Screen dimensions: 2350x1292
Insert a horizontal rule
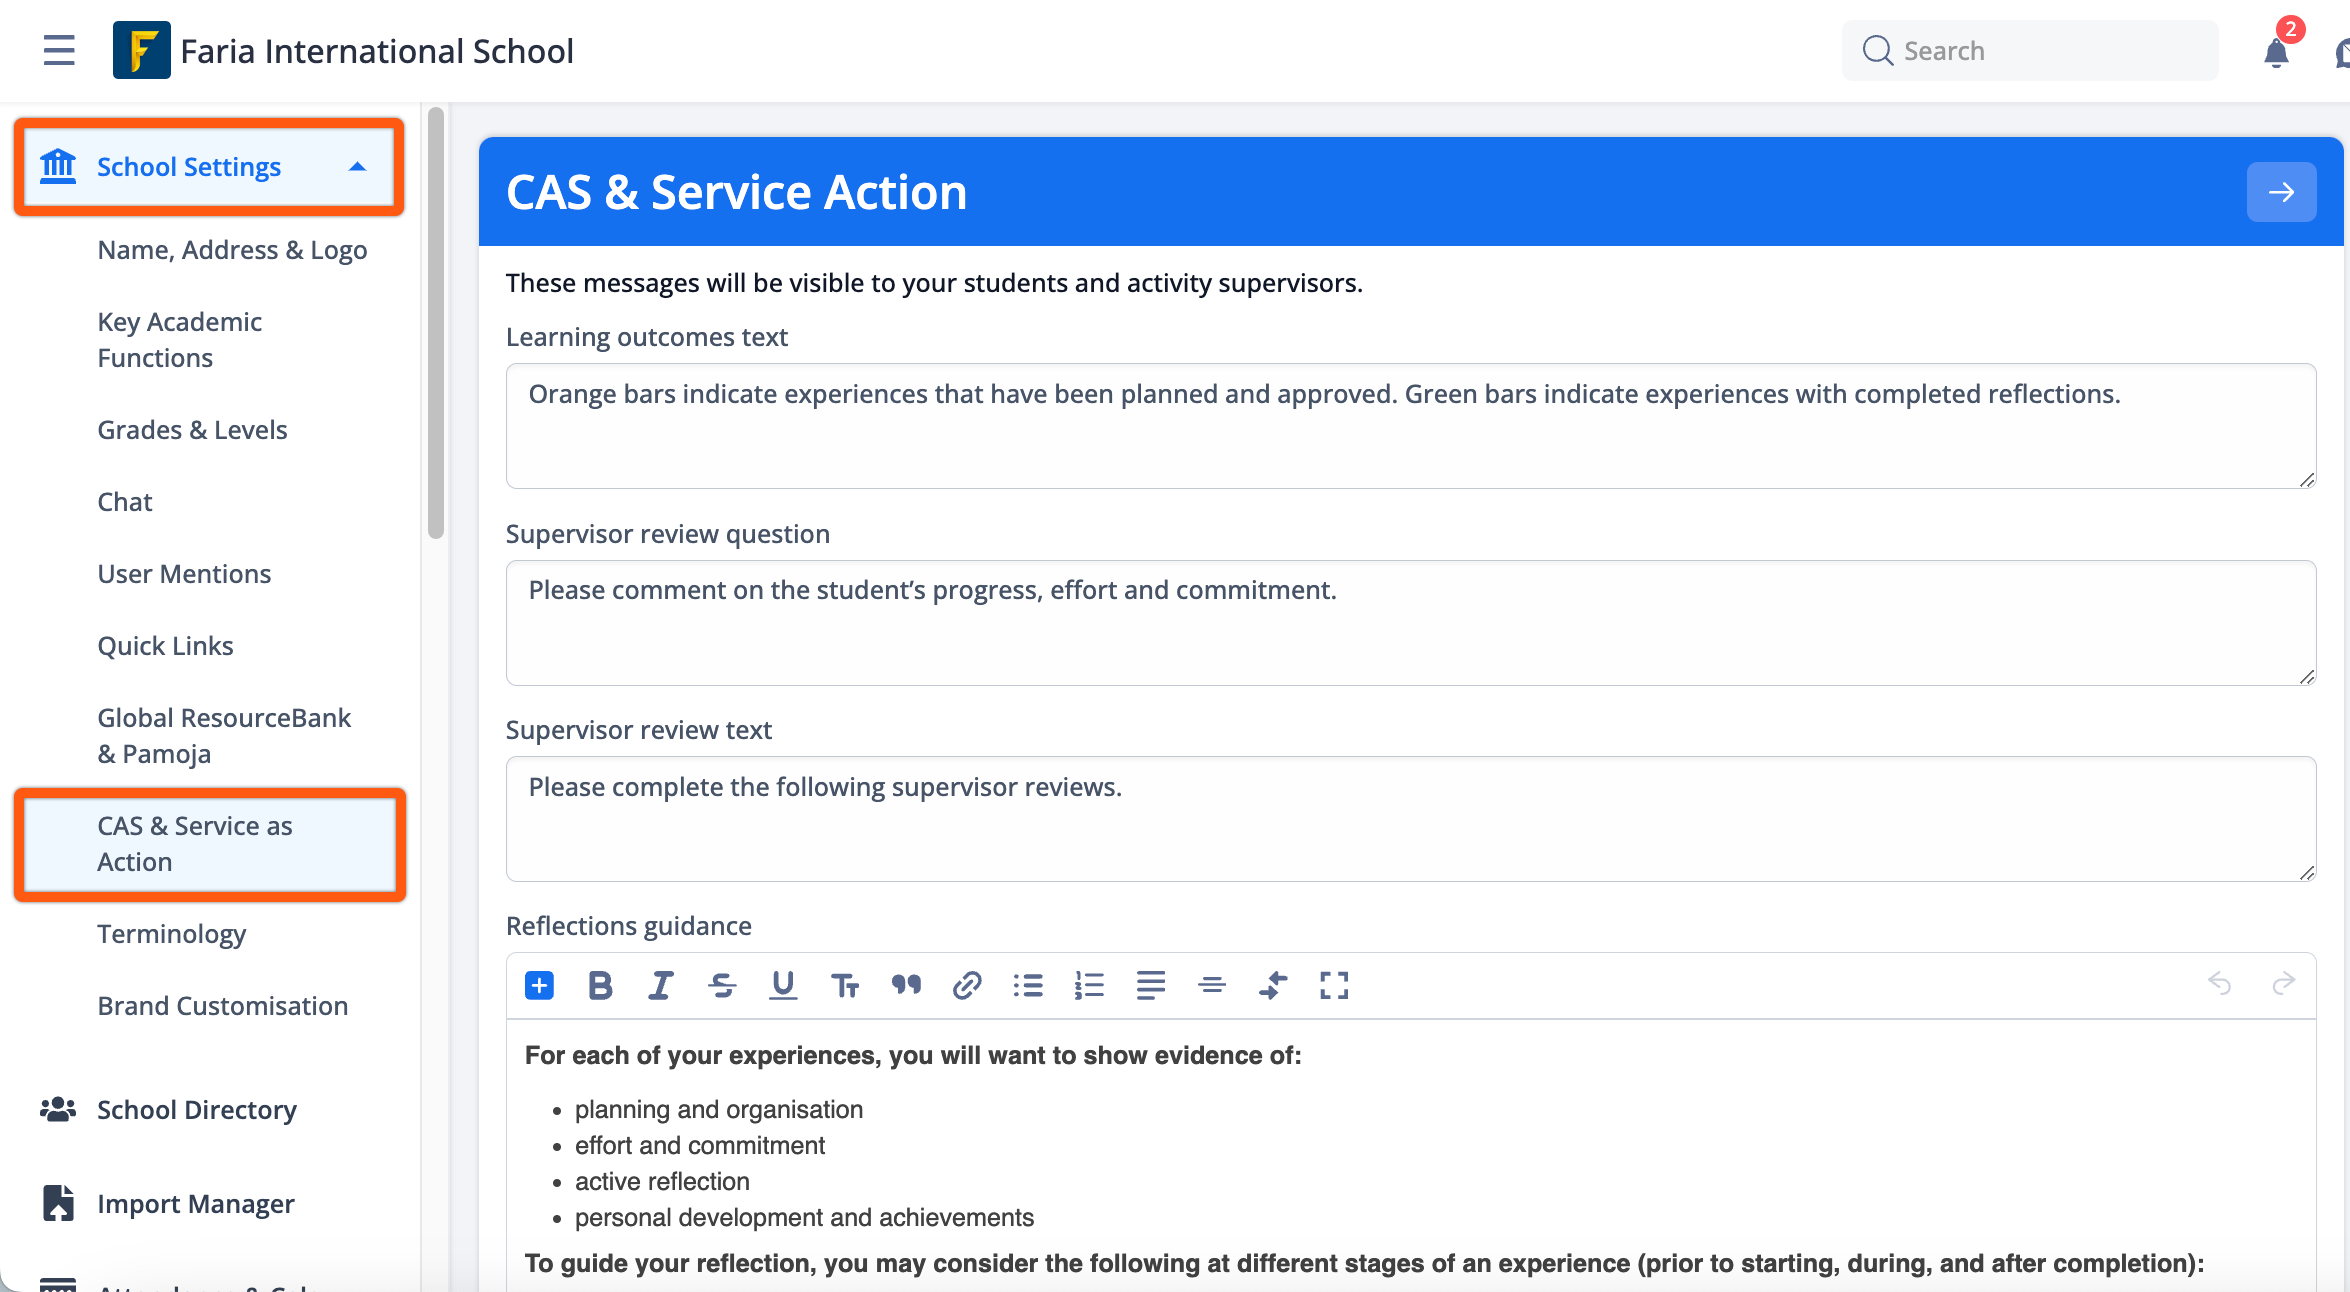(x=1212, y=985)
